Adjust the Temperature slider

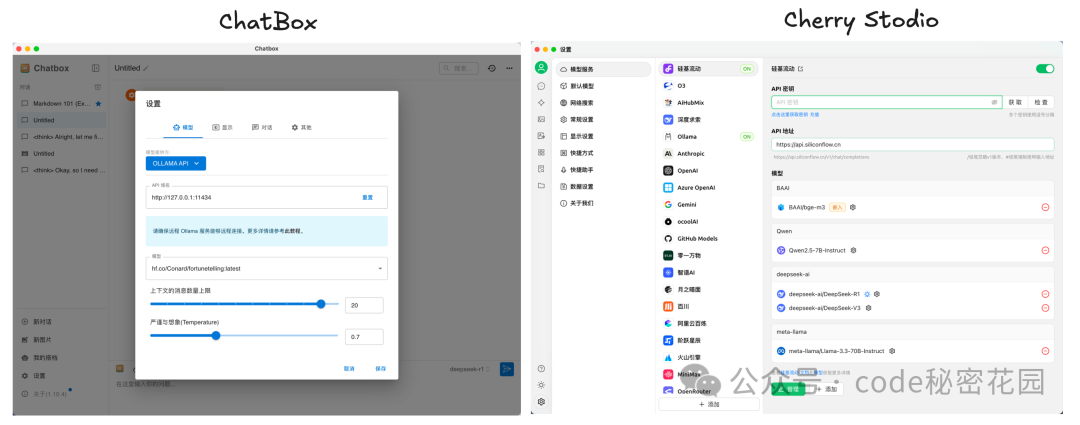tap(245, 335)
